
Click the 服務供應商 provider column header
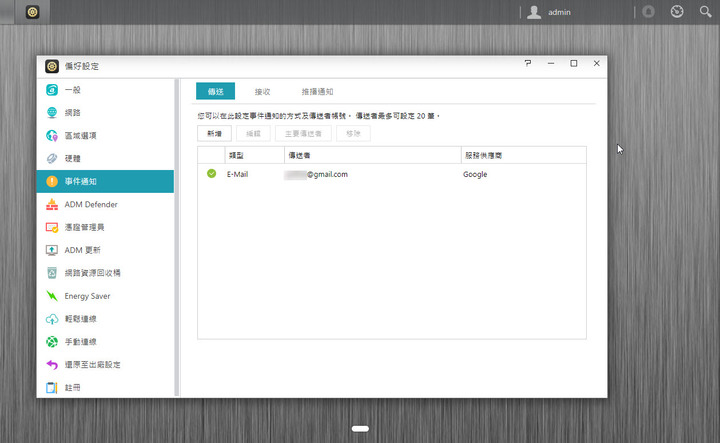pyautogui.click(x=524, y=155)
